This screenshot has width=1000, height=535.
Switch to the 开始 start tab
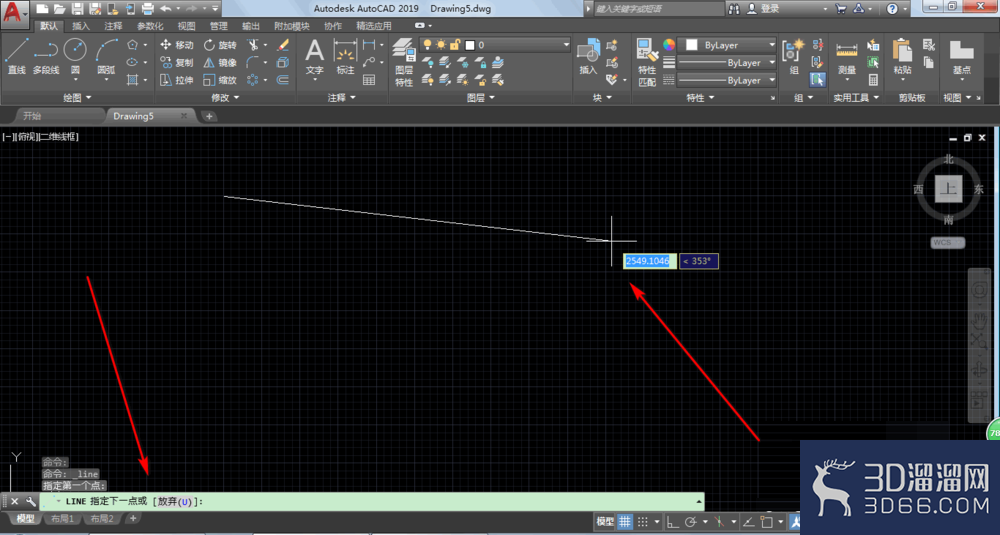pos(32,116)
